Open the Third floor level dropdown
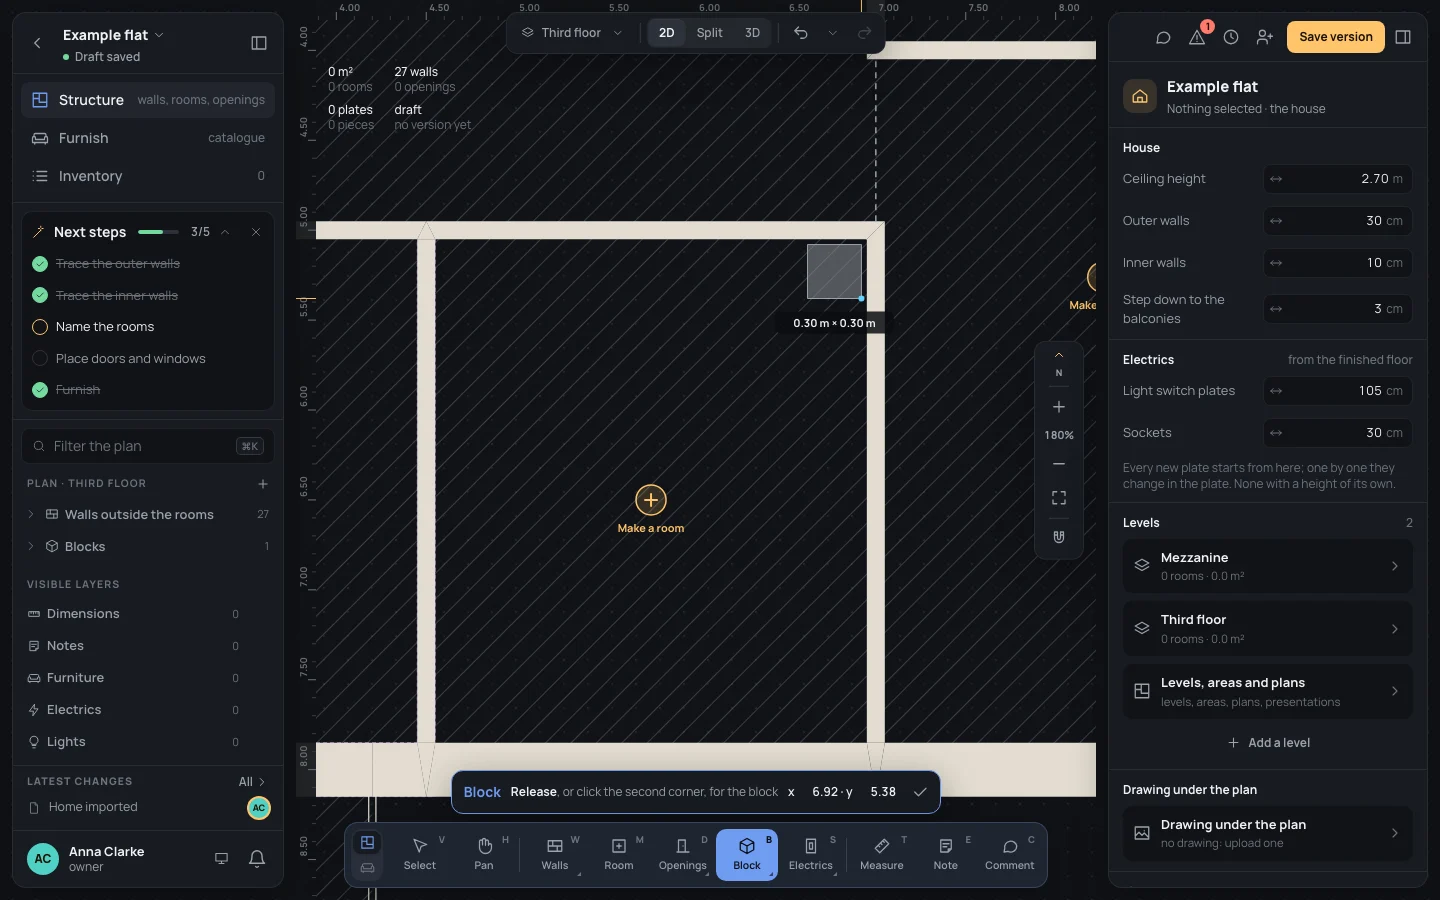1440x900 pixels. pyautogui.click(x=572, y=33)
